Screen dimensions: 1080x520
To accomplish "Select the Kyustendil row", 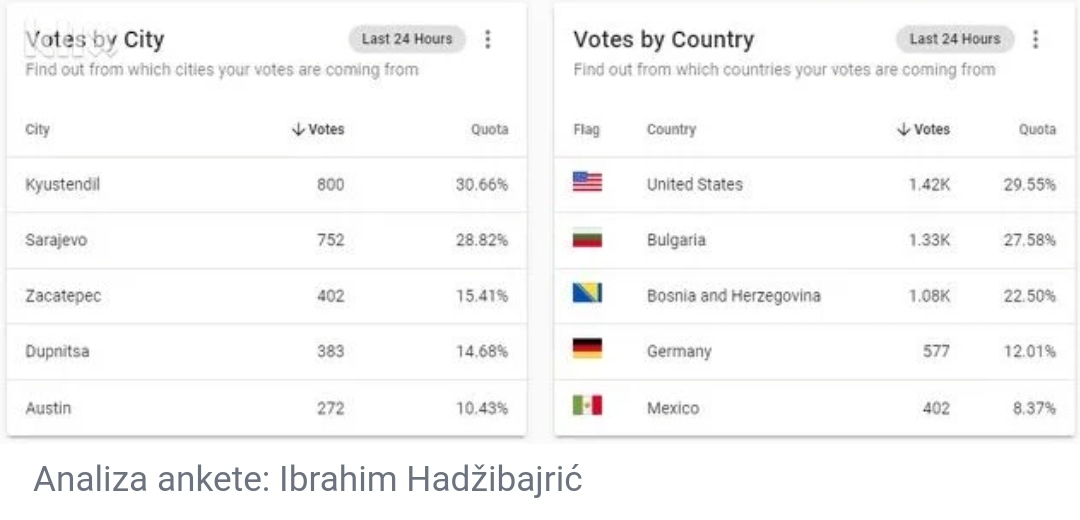I will click(267, 185).
